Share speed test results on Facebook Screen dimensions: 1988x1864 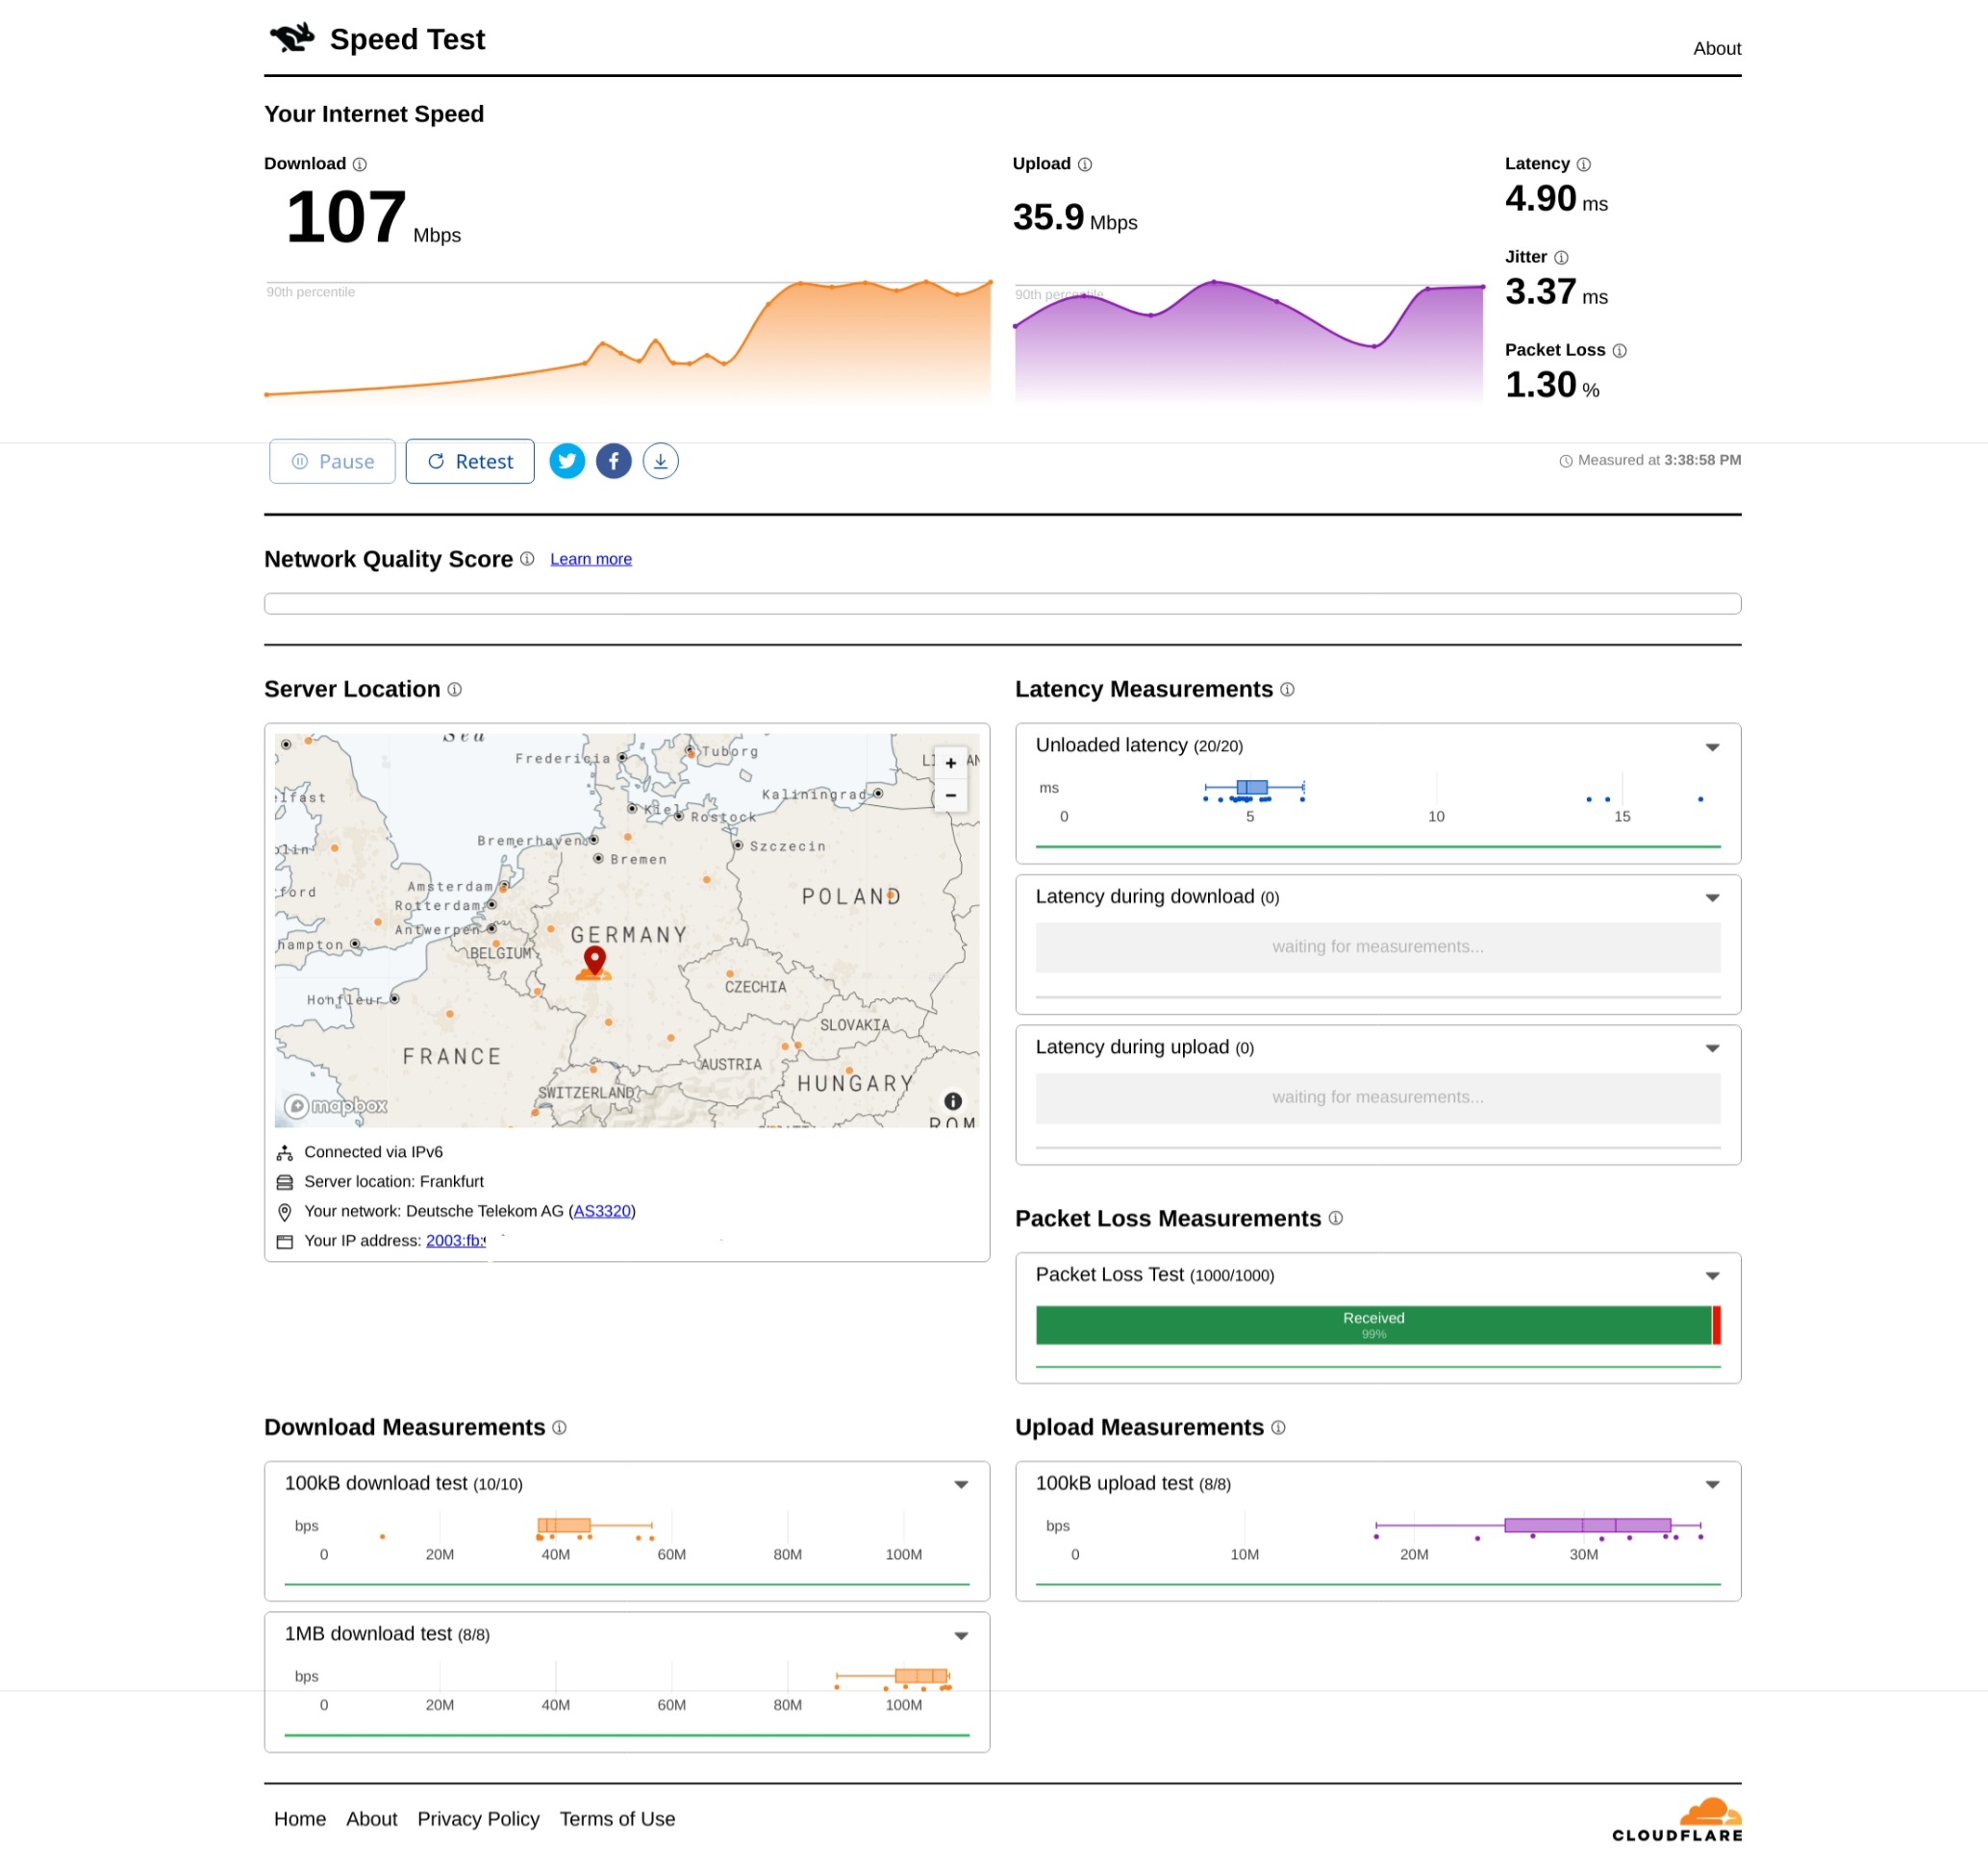click(x=613, y=461)
